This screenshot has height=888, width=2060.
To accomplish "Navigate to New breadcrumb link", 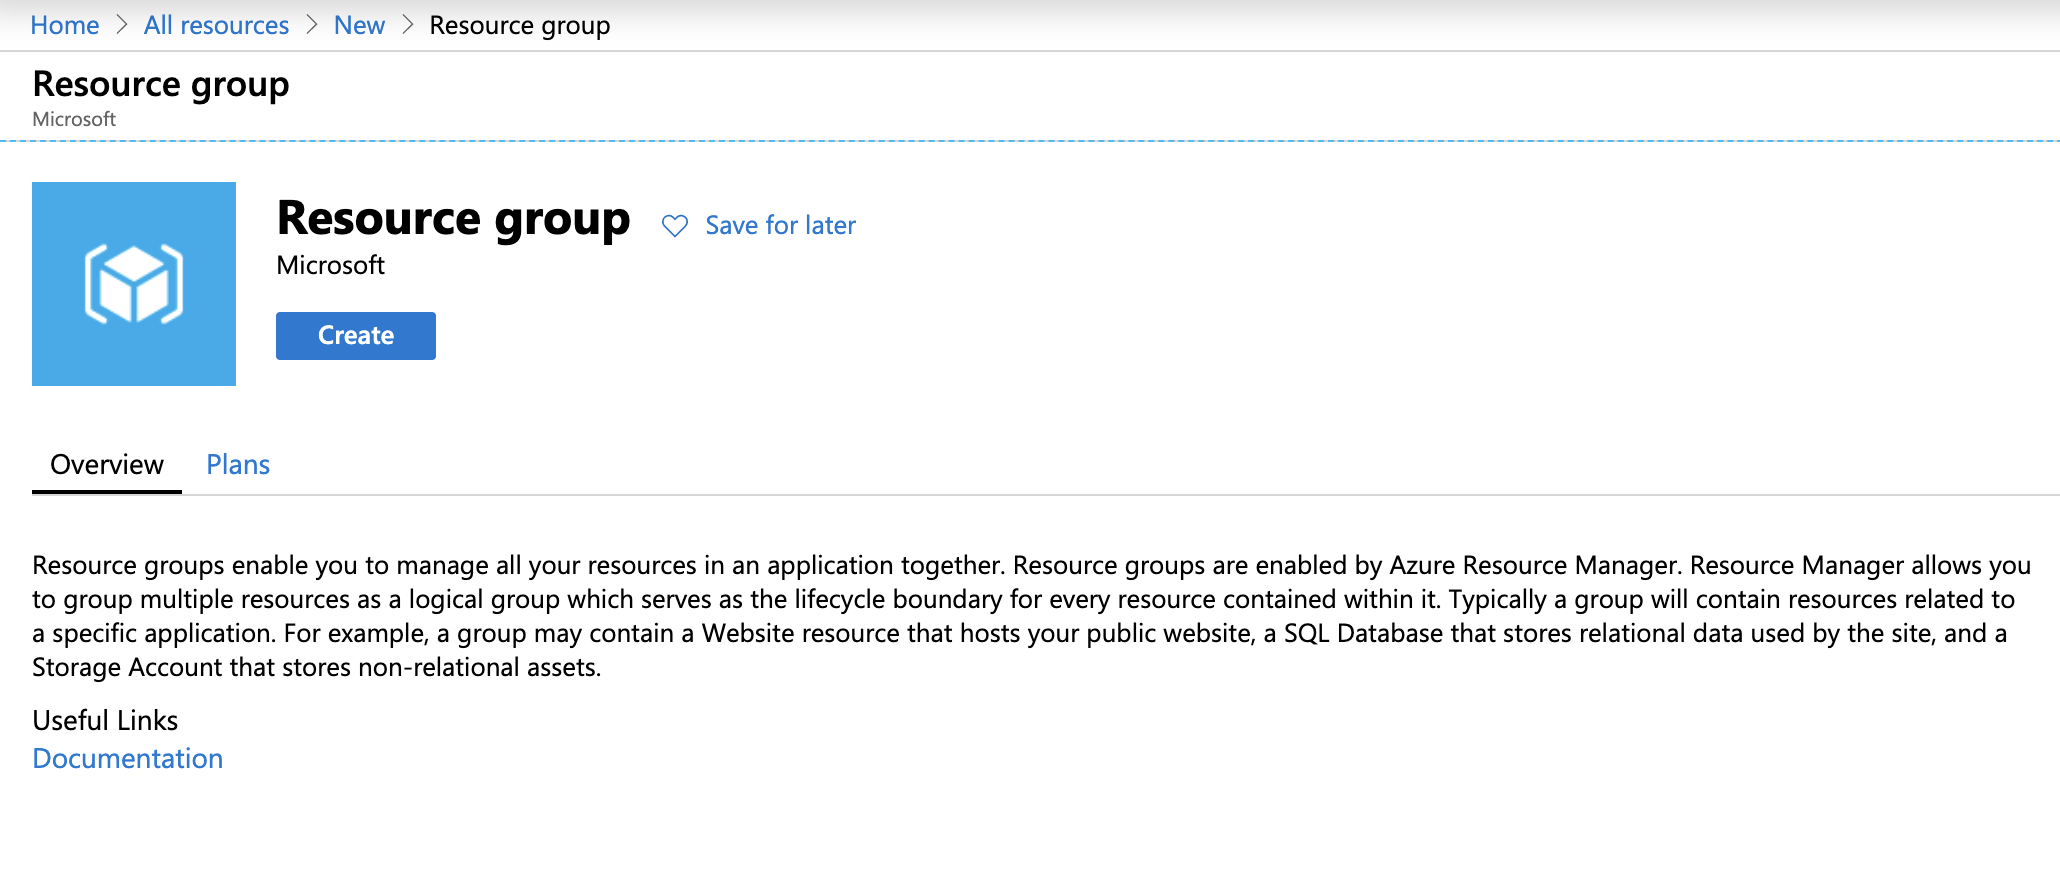I will click(359, 25).
